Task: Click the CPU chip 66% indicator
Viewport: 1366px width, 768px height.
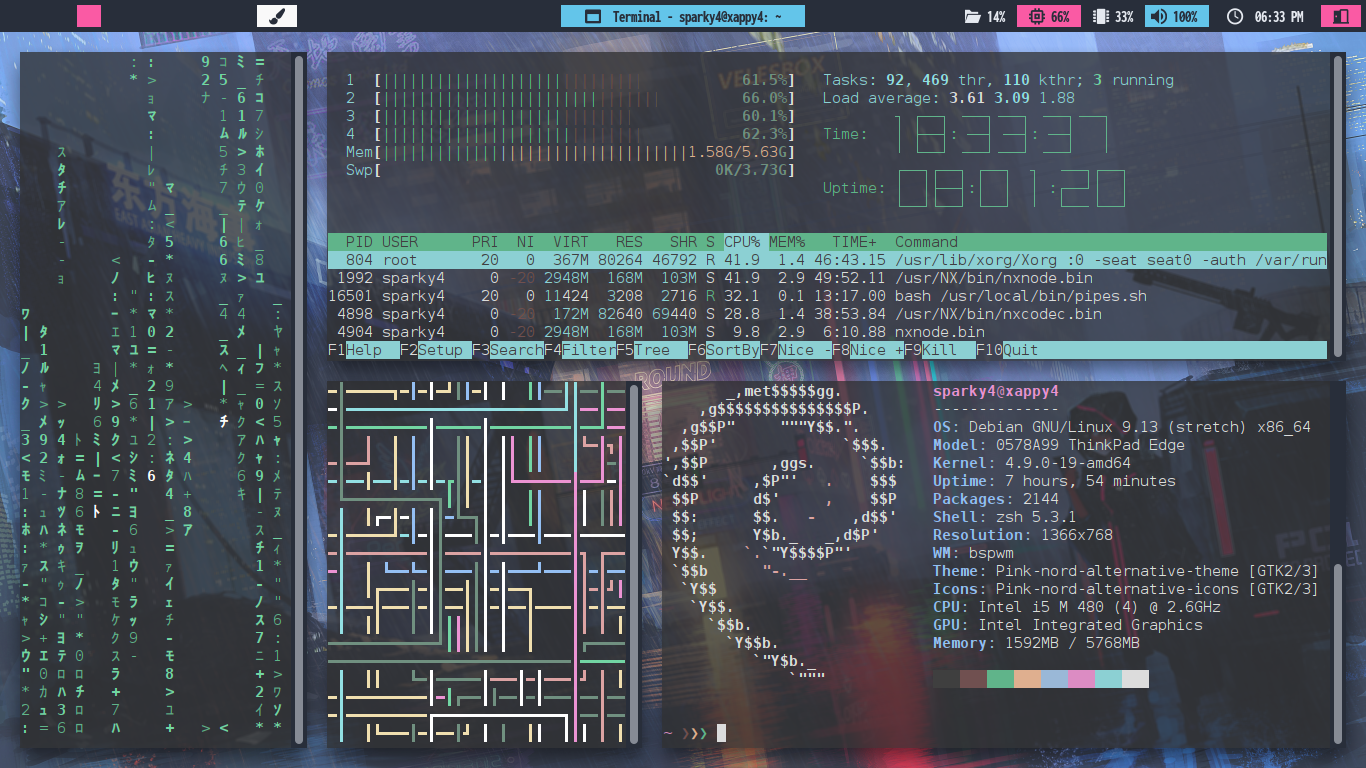Action: point(1036,16)
